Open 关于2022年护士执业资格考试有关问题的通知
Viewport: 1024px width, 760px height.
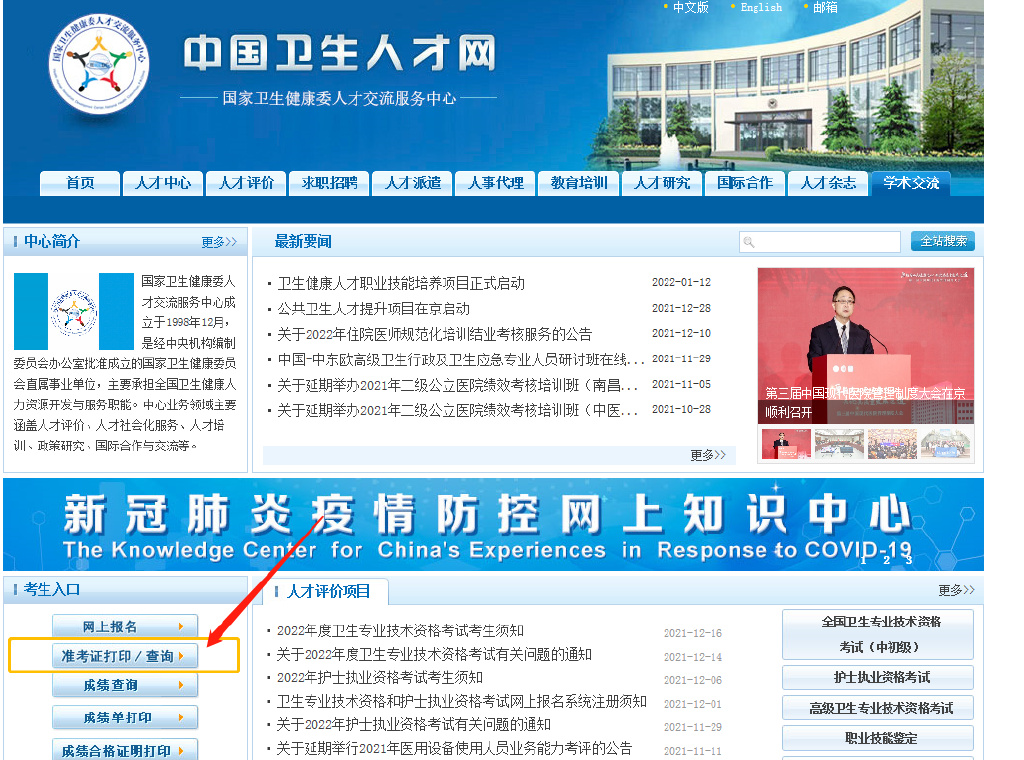pos(413,725)
